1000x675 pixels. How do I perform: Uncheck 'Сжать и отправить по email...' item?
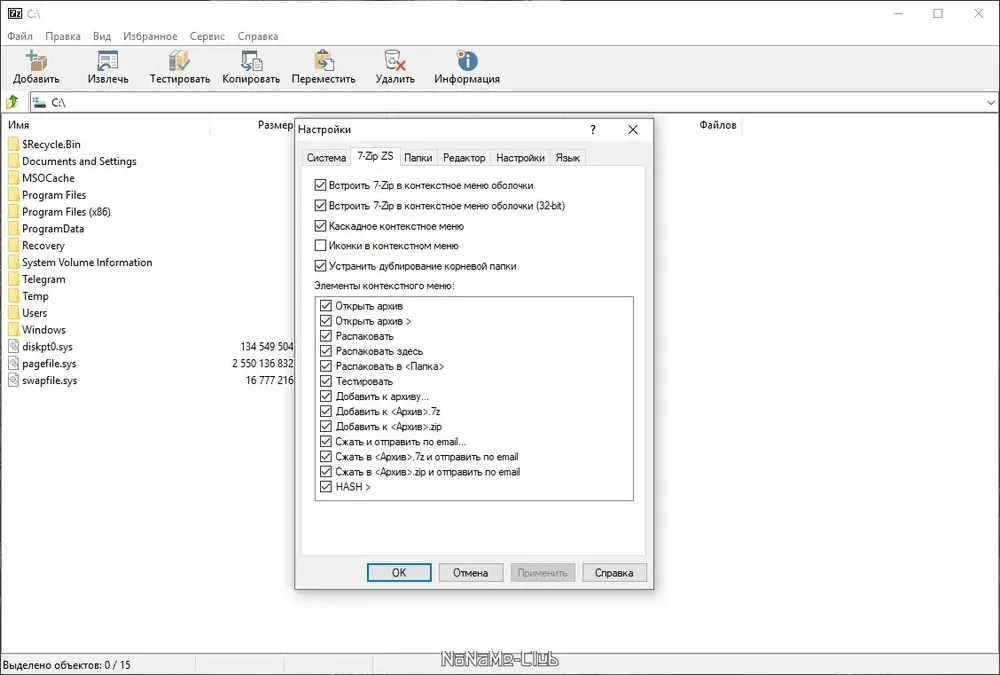pos(326,441)
